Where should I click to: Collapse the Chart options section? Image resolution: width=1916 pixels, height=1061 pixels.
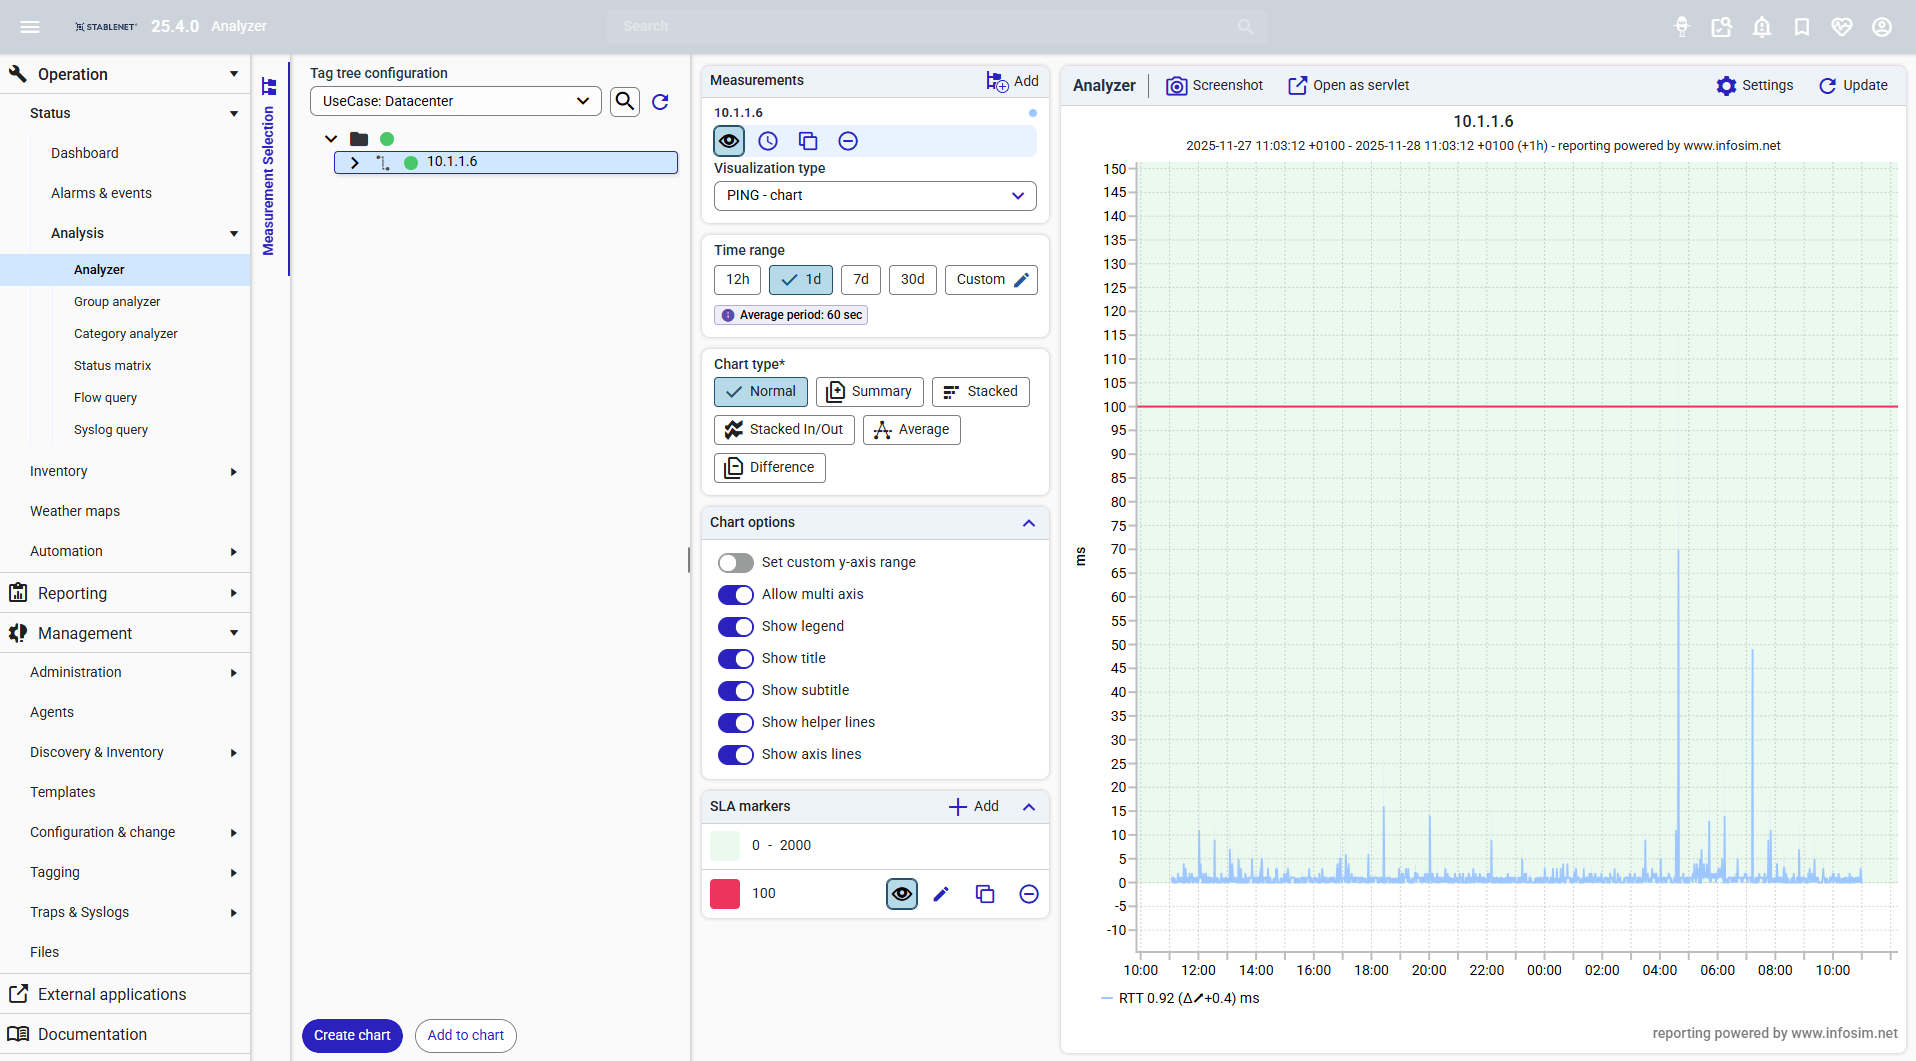1029,523
